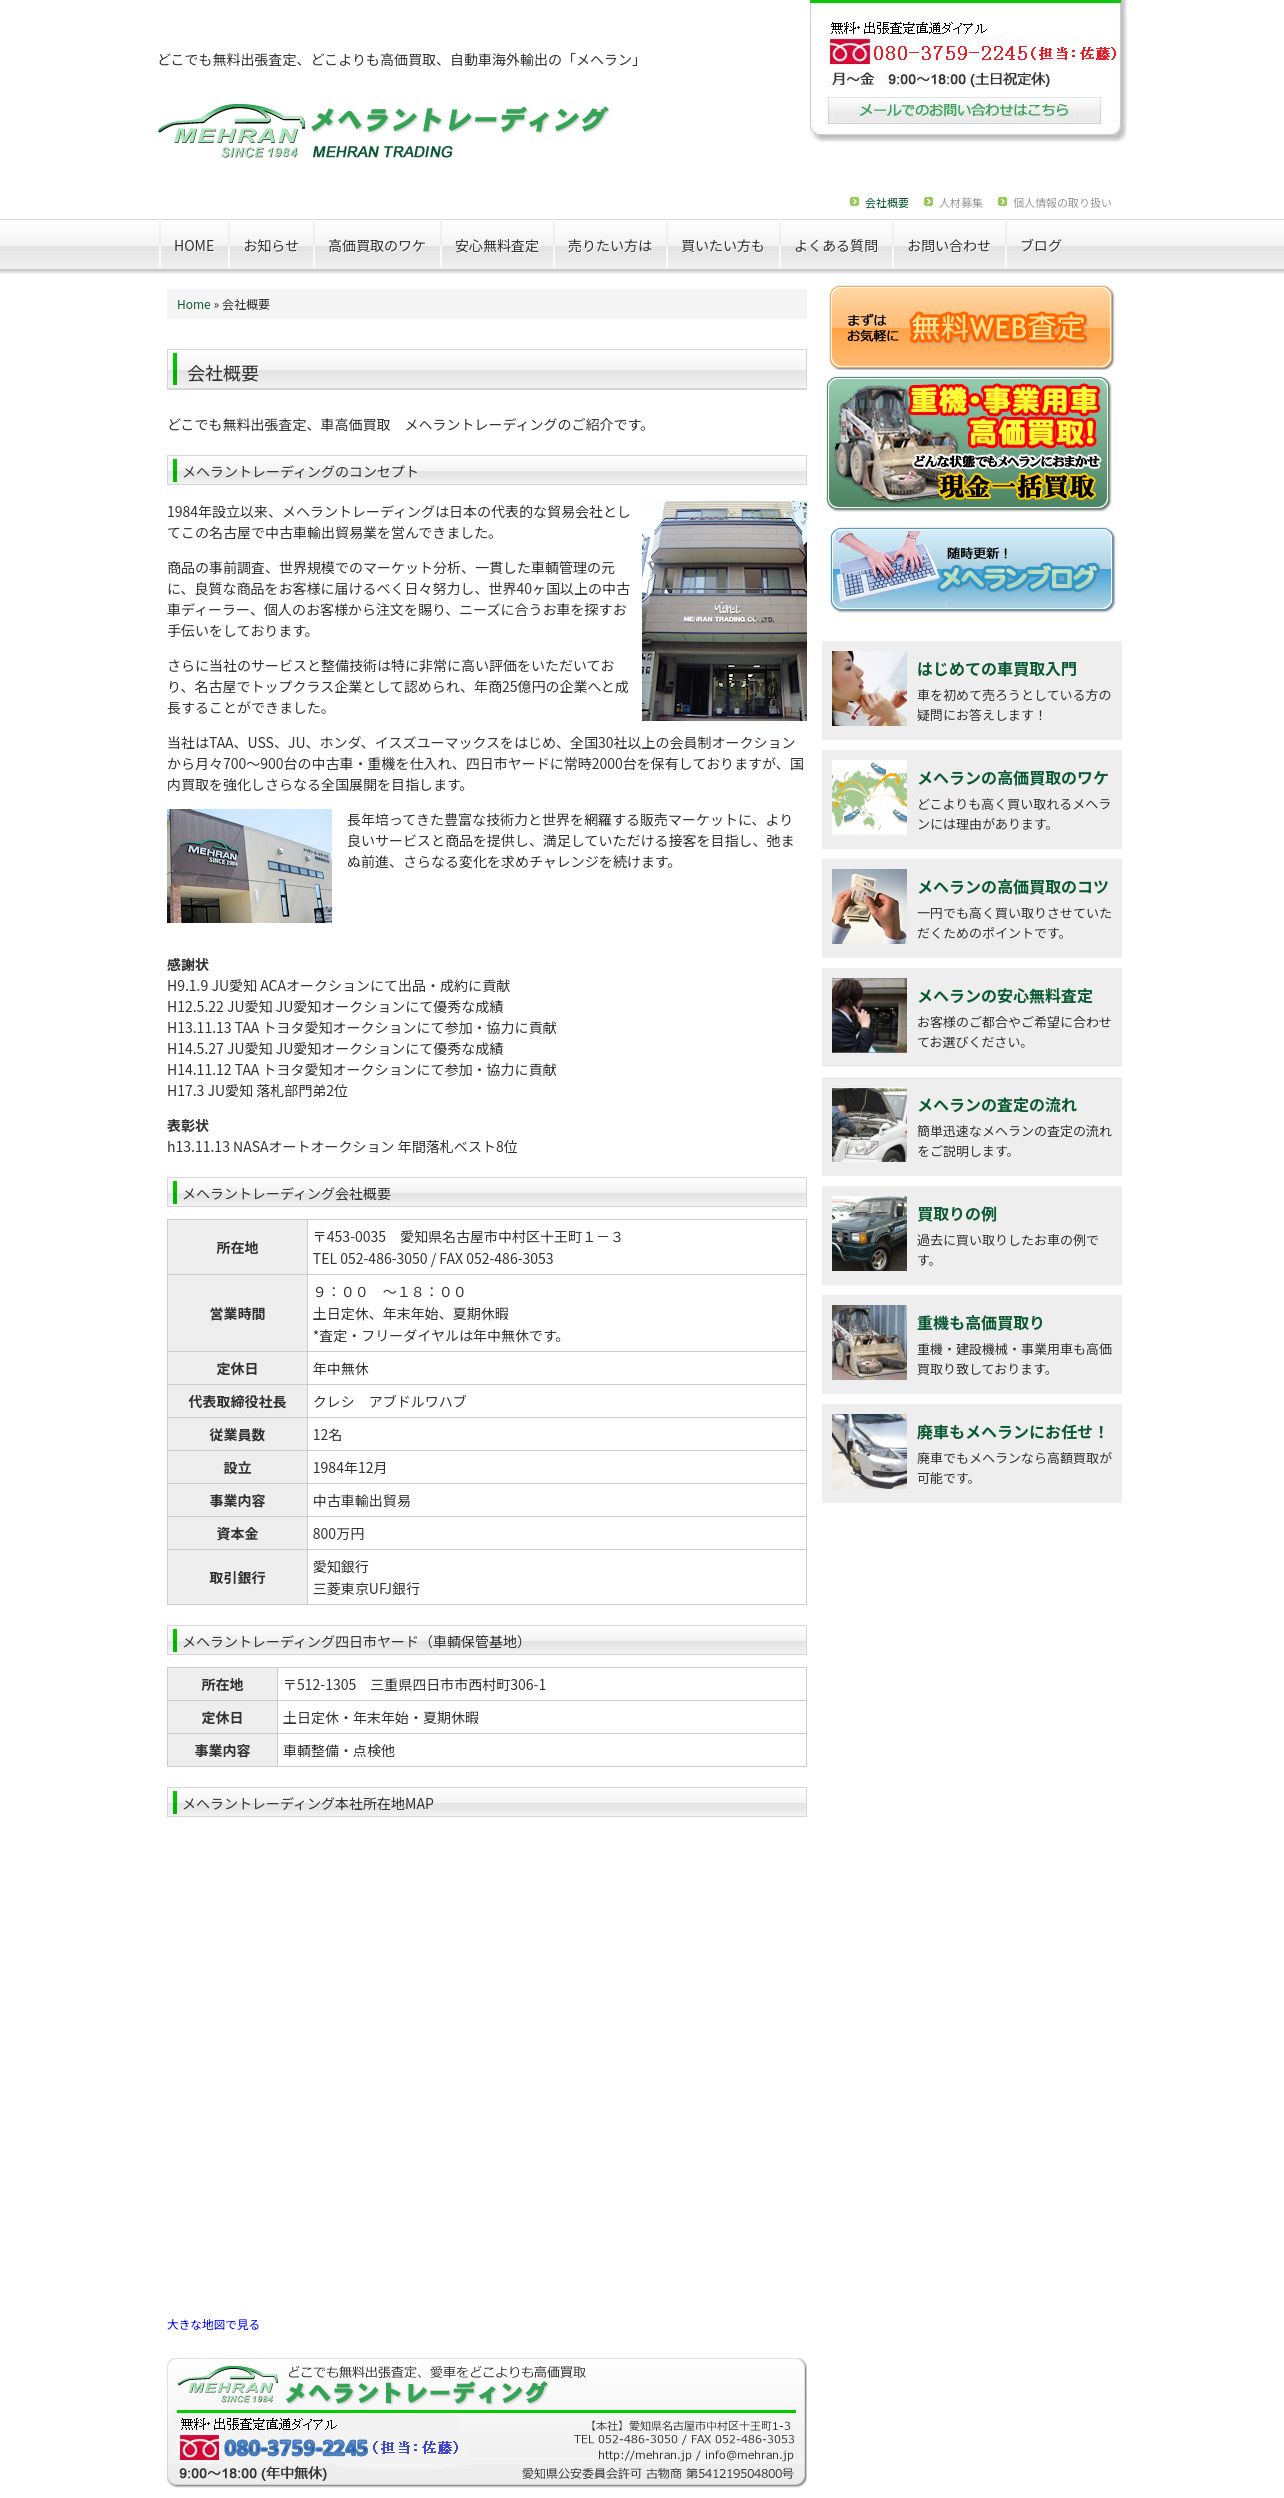Open お問い合わせ navigation item
The image size is (1284, 2498).
pyautogui.click(x=949, y=245)
